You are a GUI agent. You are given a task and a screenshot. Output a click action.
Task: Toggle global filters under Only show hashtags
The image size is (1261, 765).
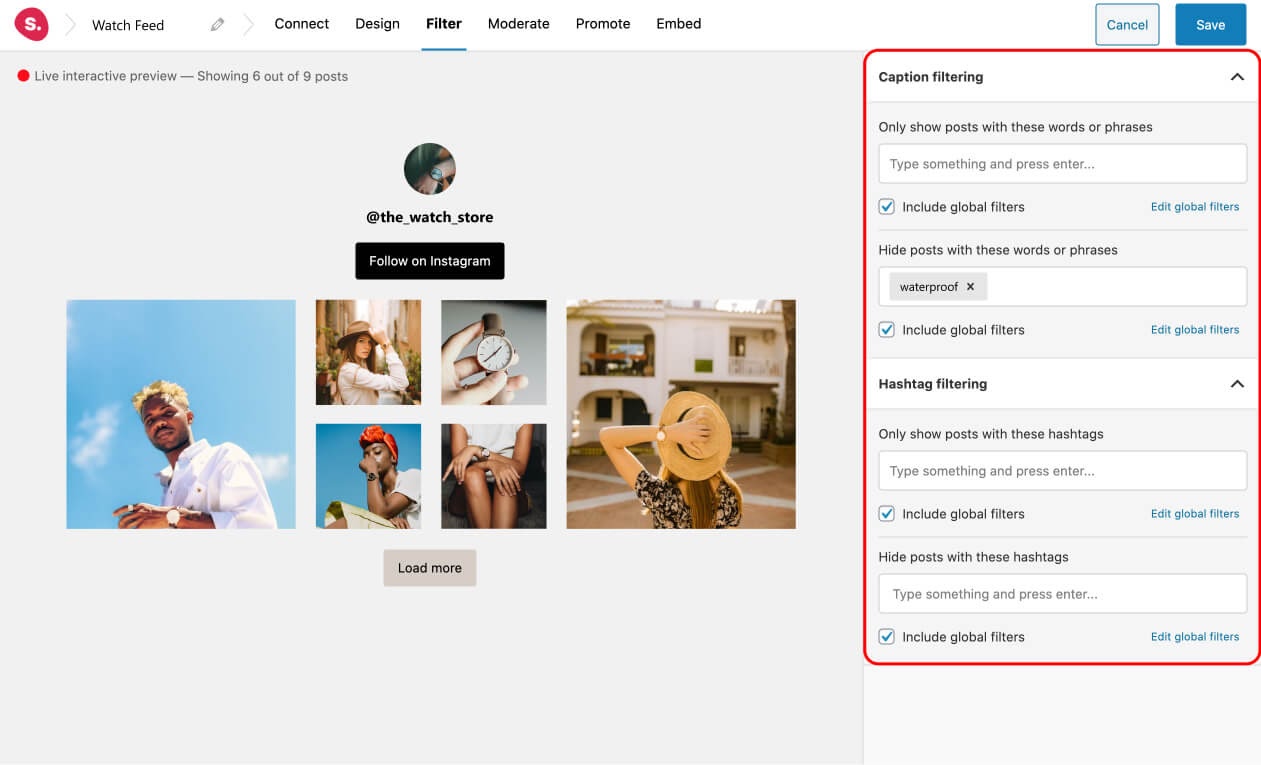click(x=886, y=514)
